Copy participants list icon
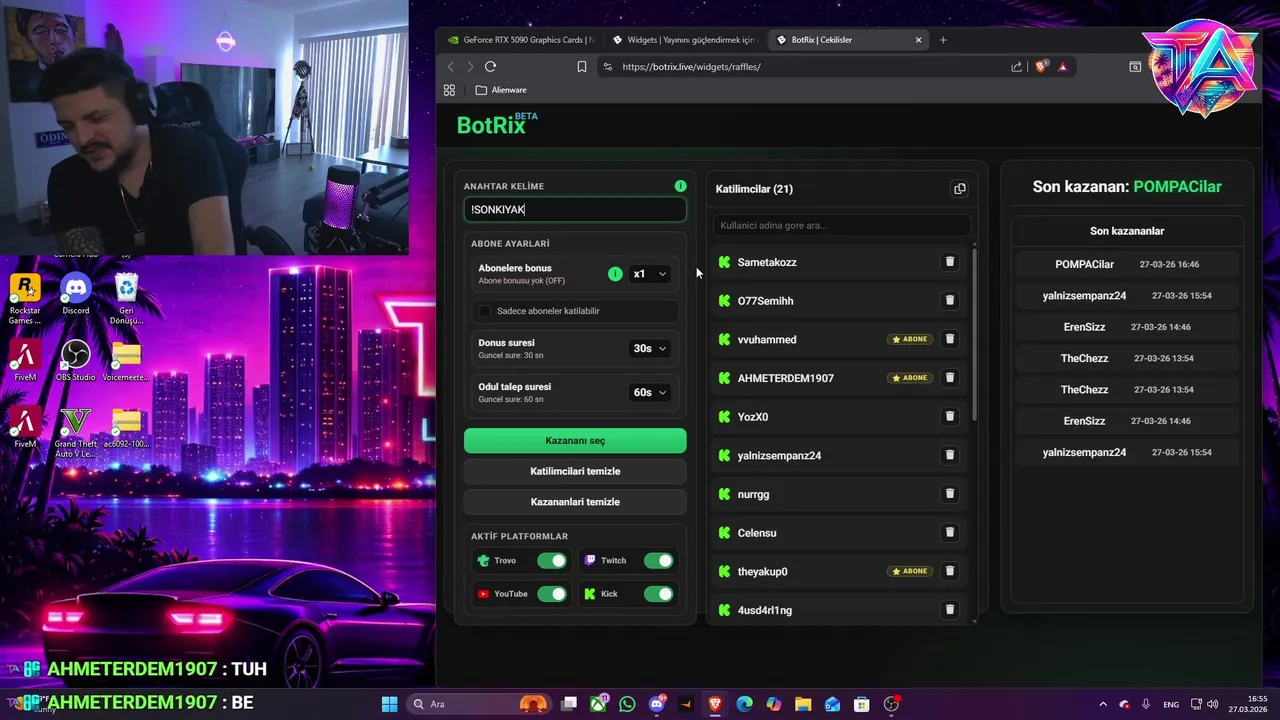This screenshot has width=1280, height=720. click(x=960, y=189)
